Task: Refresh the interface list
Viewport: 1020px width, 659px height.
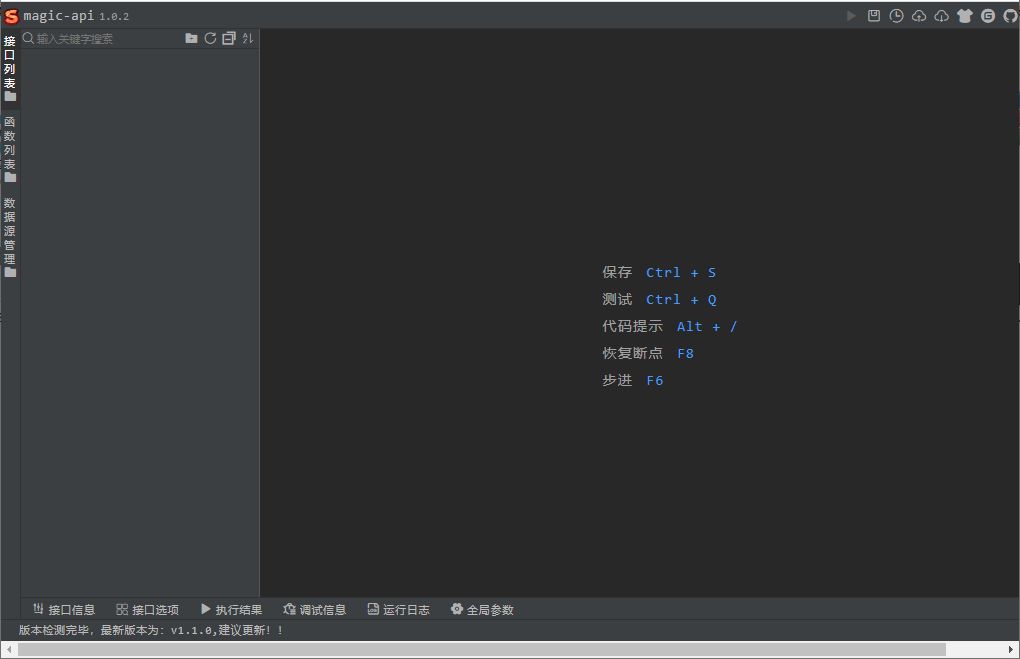Action: 210,38
